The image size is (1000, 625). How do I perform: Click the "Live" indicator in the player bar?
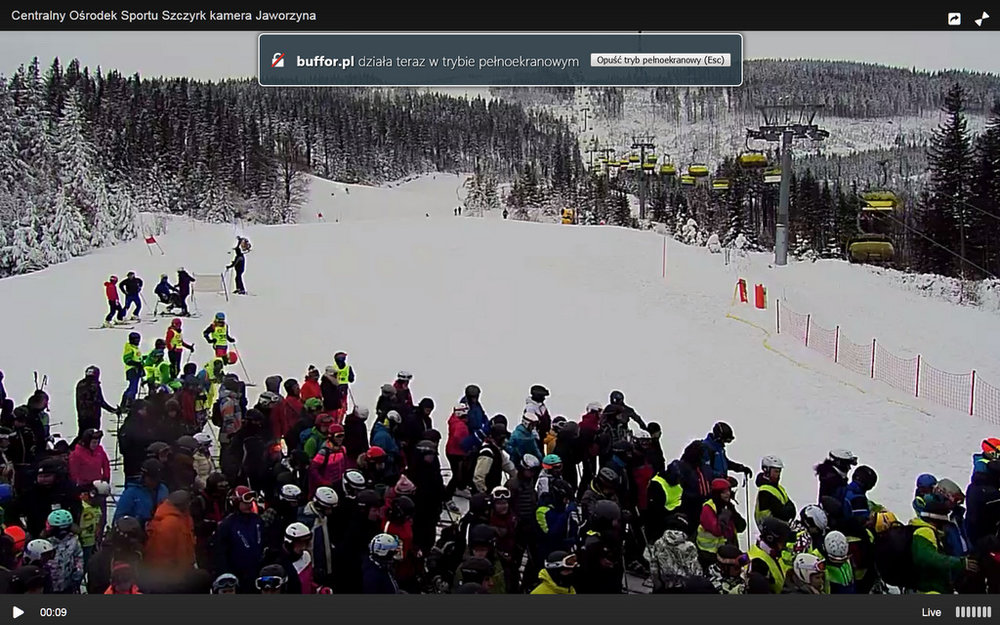pyautogui.click(x=931, y=612)
